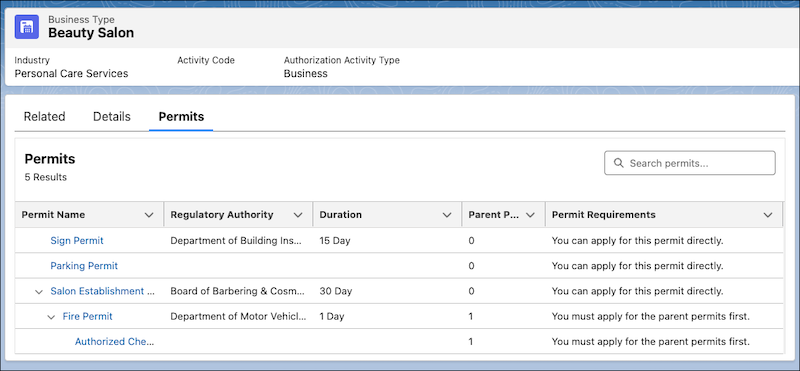Click the 5 Results count text
The height and width of the screenshot is (371, 800).
(46, 177)
